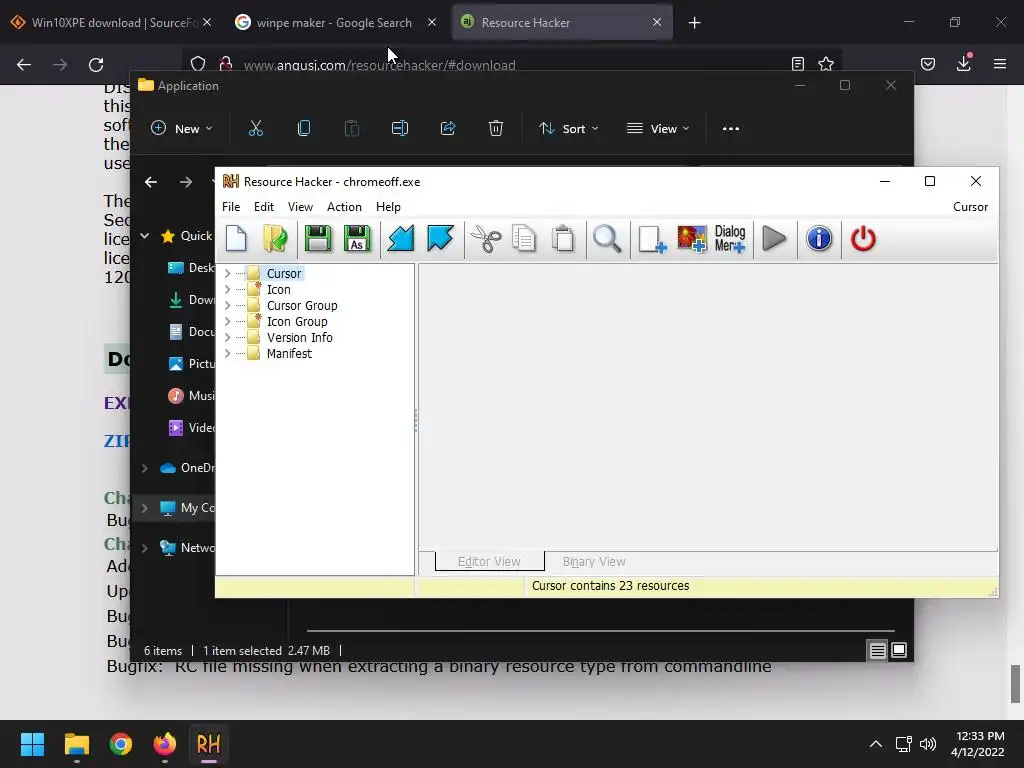Switch explorer to large thumbnails view icon
1024x768 pixels.
tap(899, 650)
